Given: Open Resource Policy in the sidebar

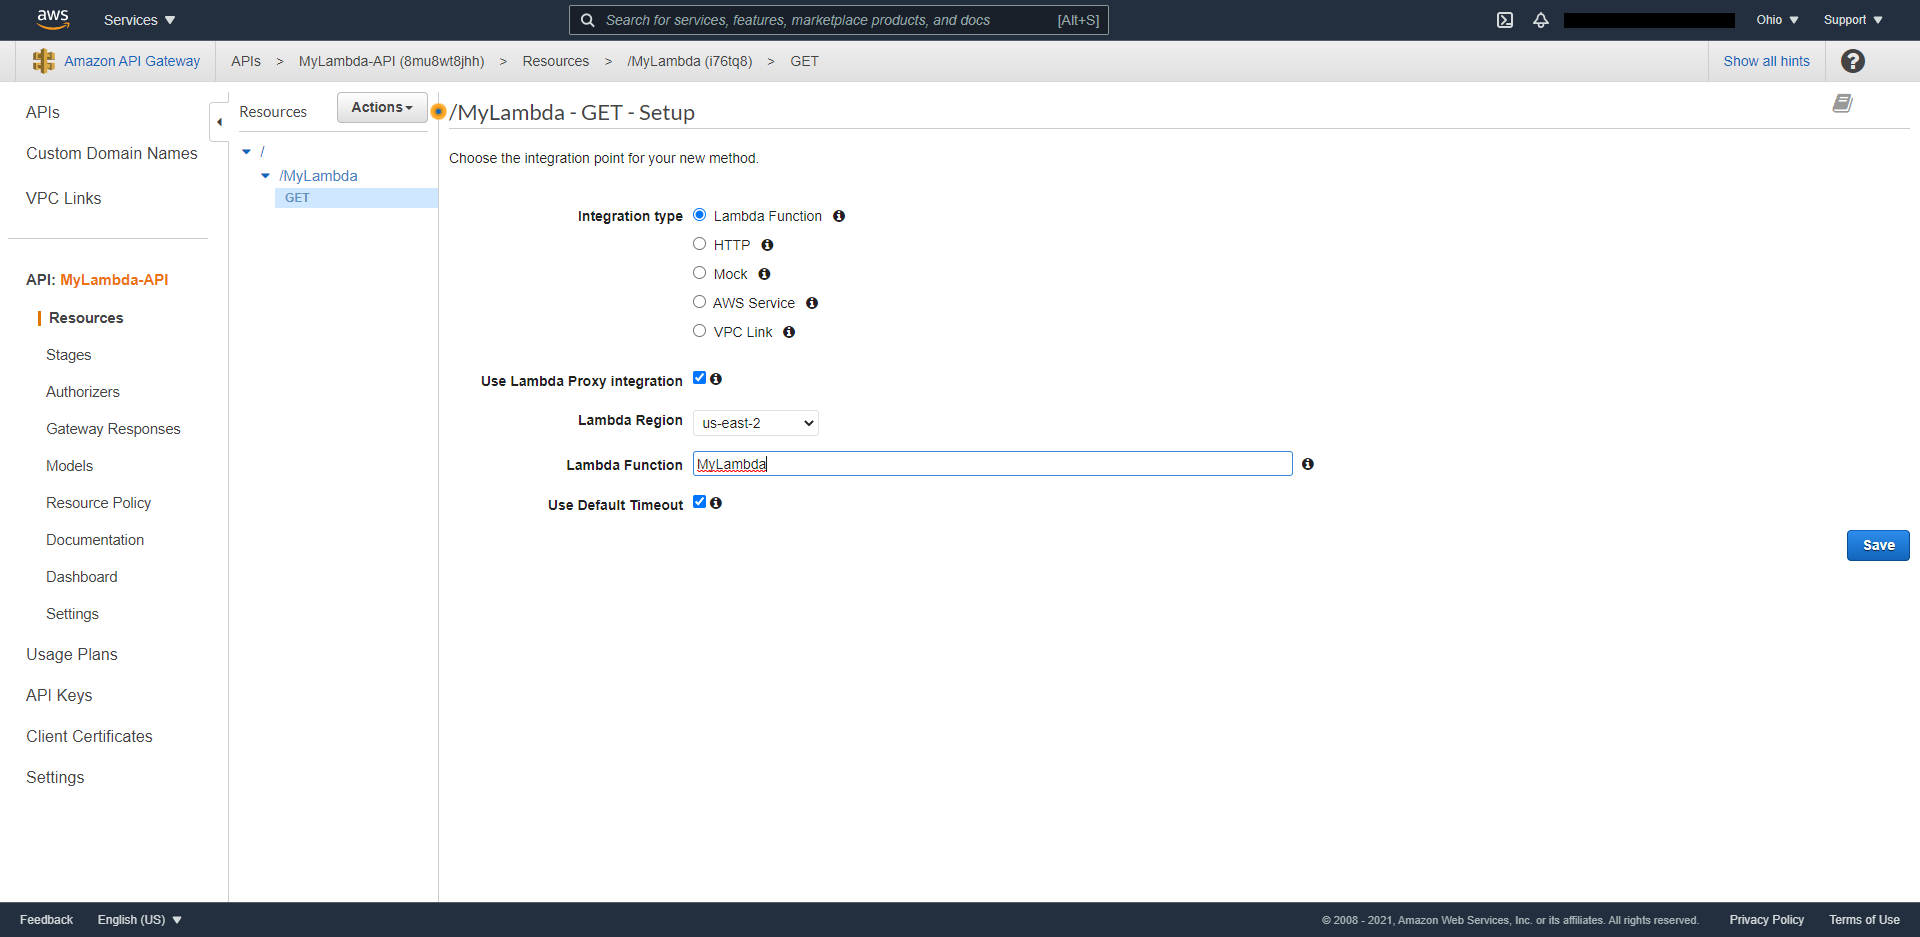Looking at the screenshot, I should coord(98,503).
